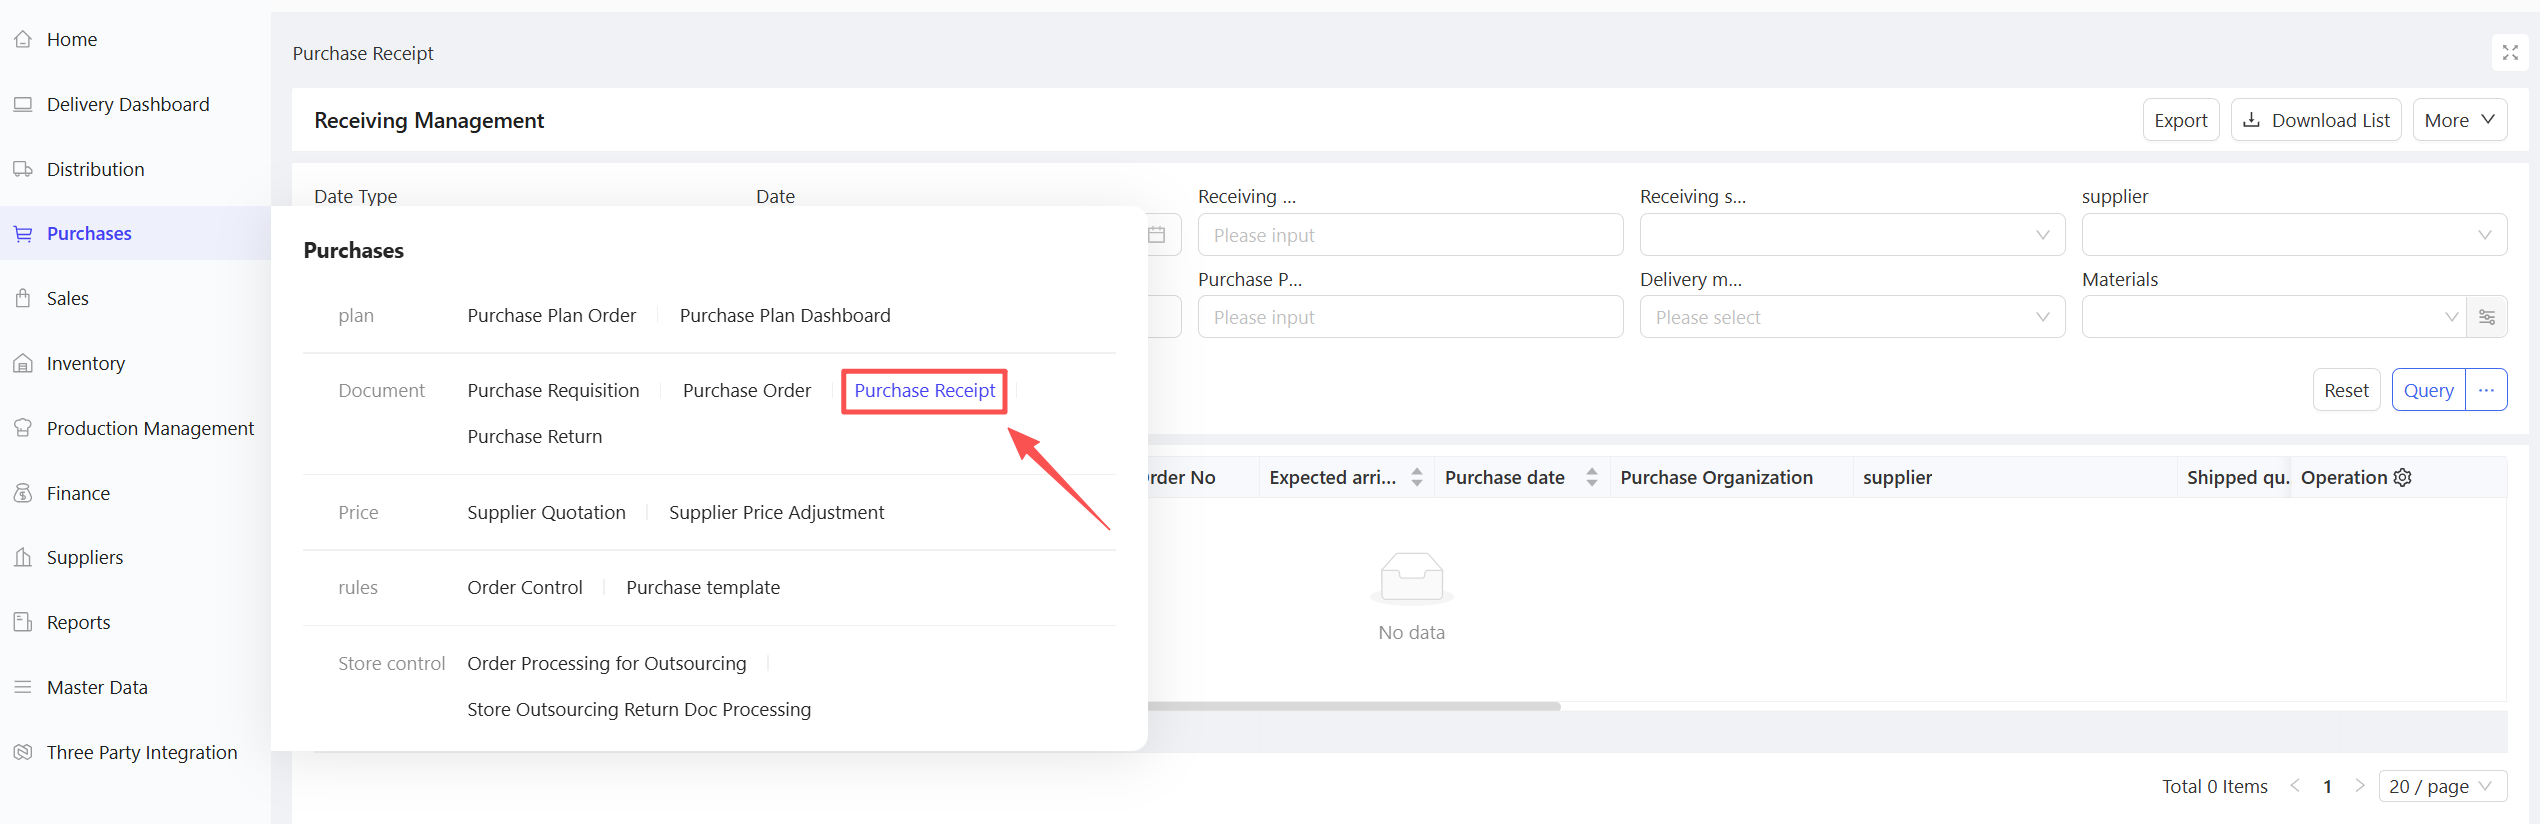The image size is (2540, 824).
Task: Click the Query button
Action: pyautogui.click(x=2428, y=390)
